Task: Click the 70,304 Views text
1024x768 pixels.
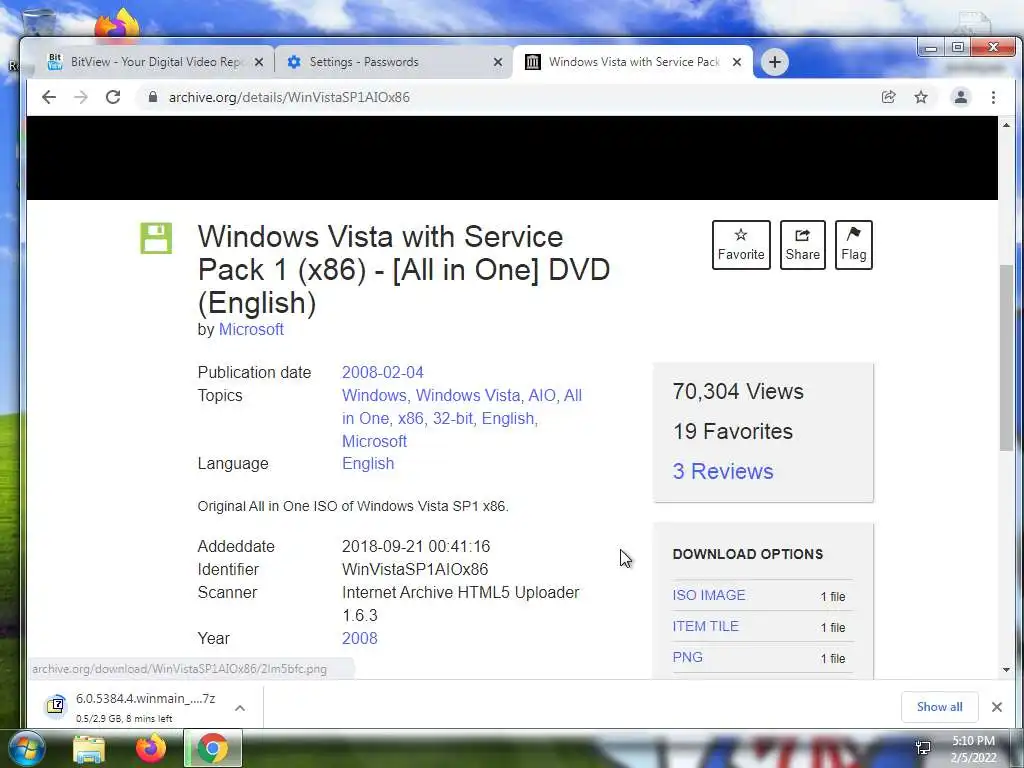Action: (738, 391)
